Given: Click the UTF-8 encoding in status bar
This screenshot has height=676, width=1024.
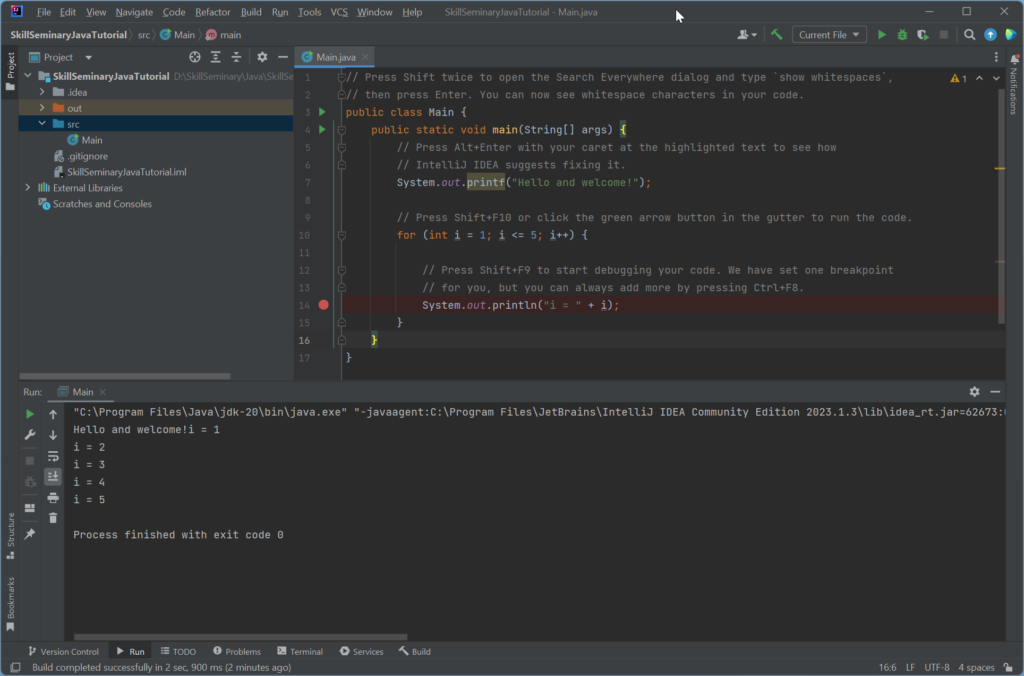Looking at the screenshot, I should click(x=936, y=668).
